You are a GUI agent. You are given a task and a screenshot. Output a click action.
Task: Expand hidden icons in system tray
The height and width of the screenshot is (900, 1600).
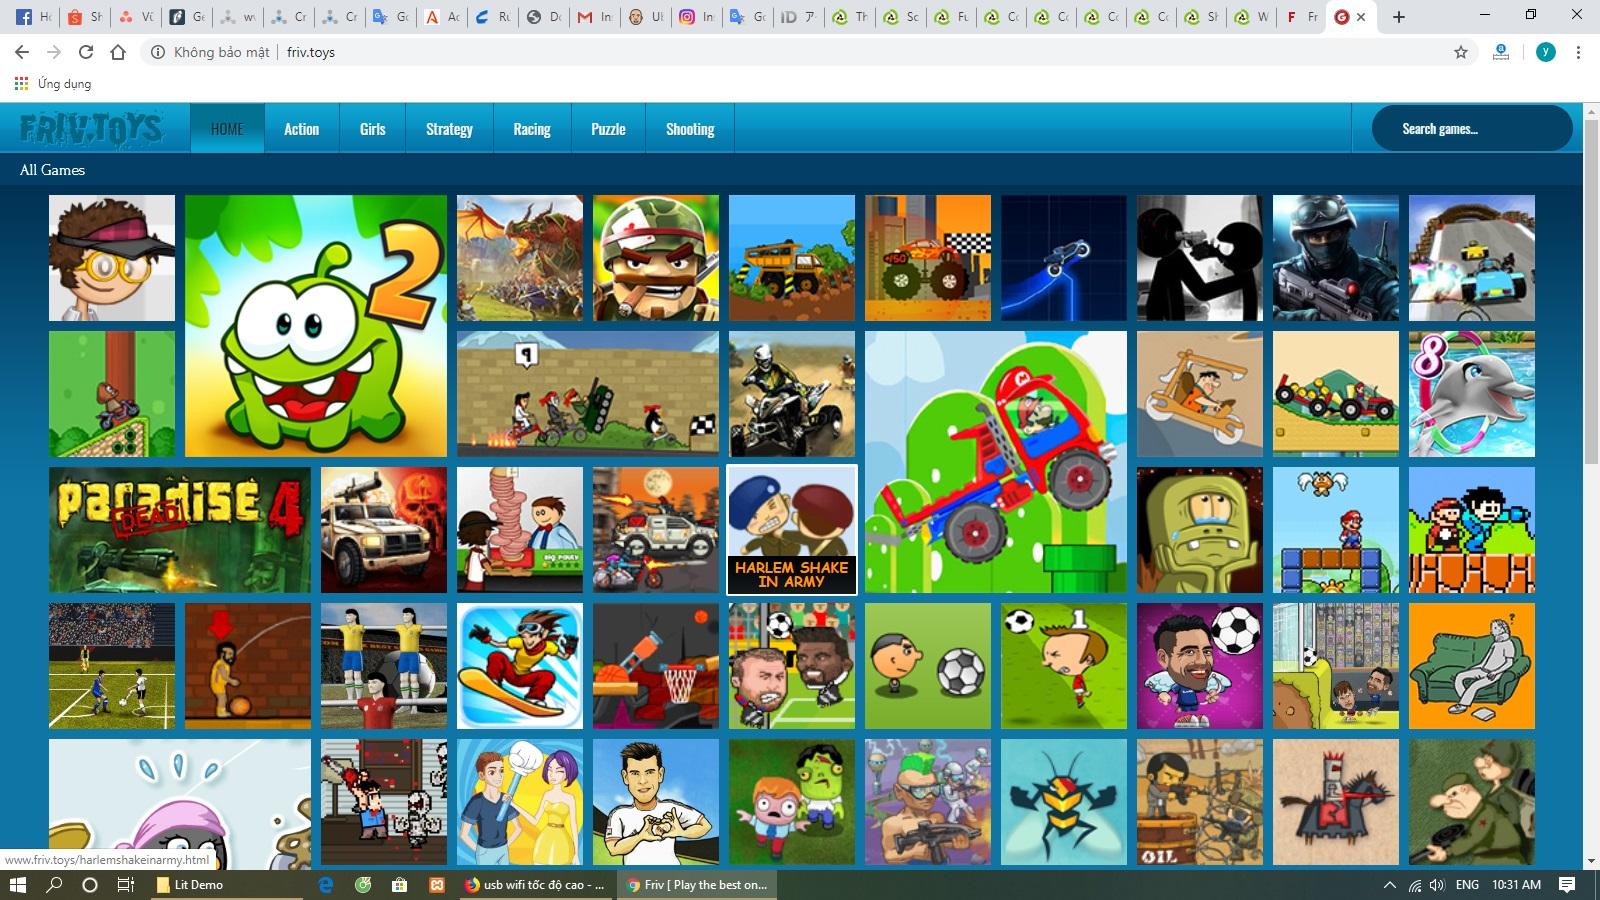click(1390, 884)
